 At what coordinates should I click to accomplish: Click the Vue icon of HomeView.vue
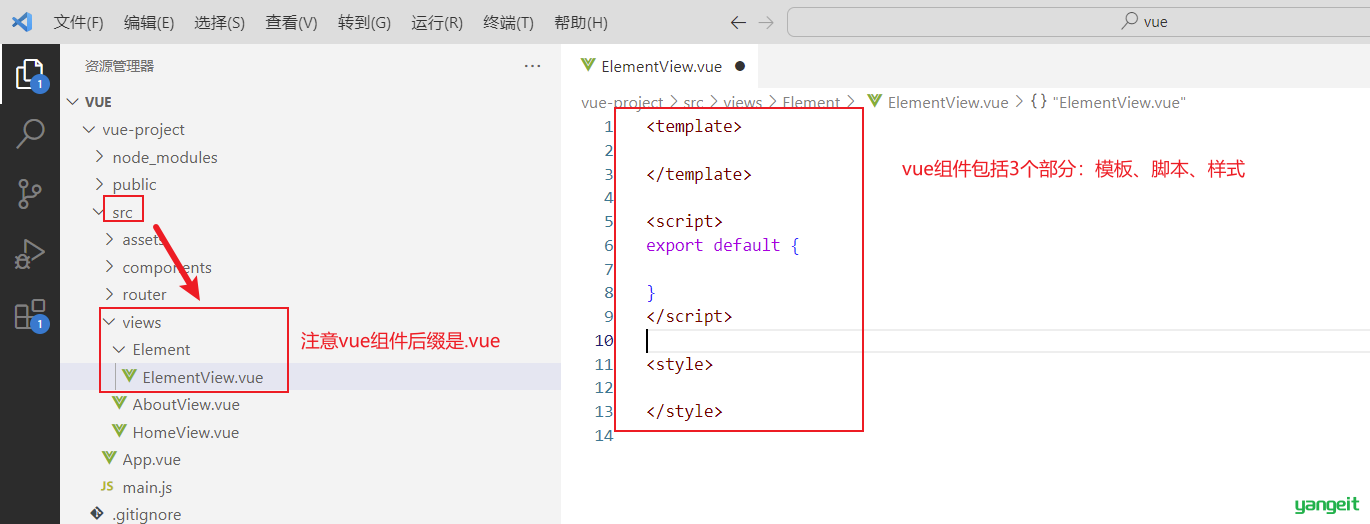coord(120,432)
